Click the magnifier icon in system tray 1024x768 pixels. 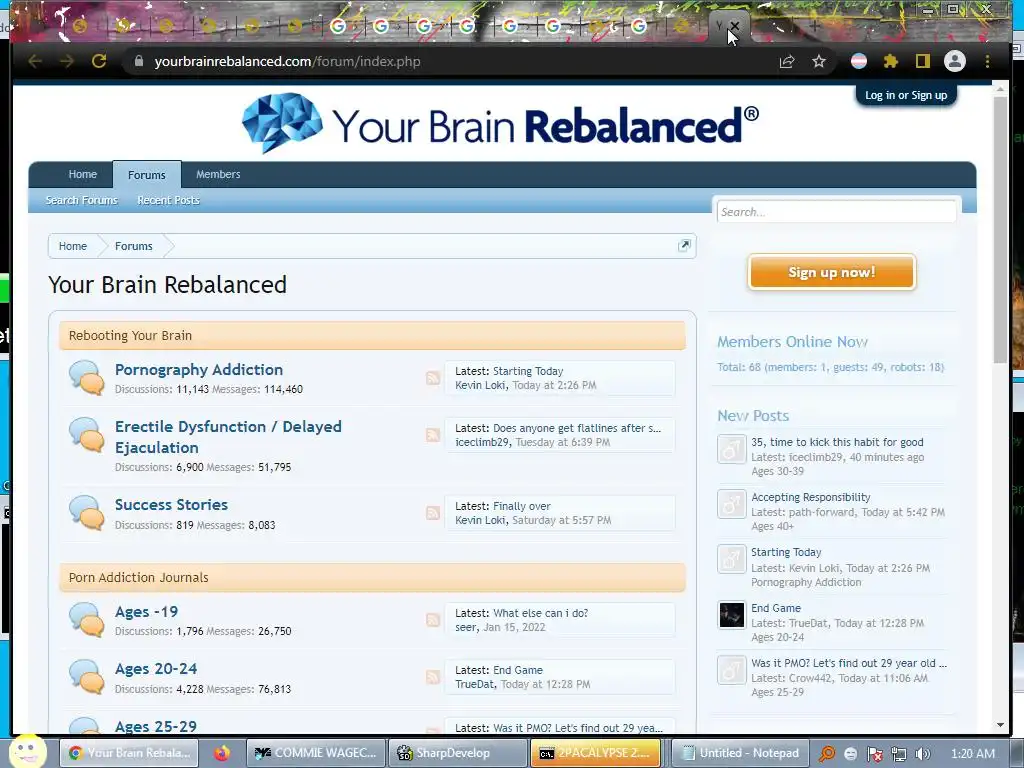[827, 754]
